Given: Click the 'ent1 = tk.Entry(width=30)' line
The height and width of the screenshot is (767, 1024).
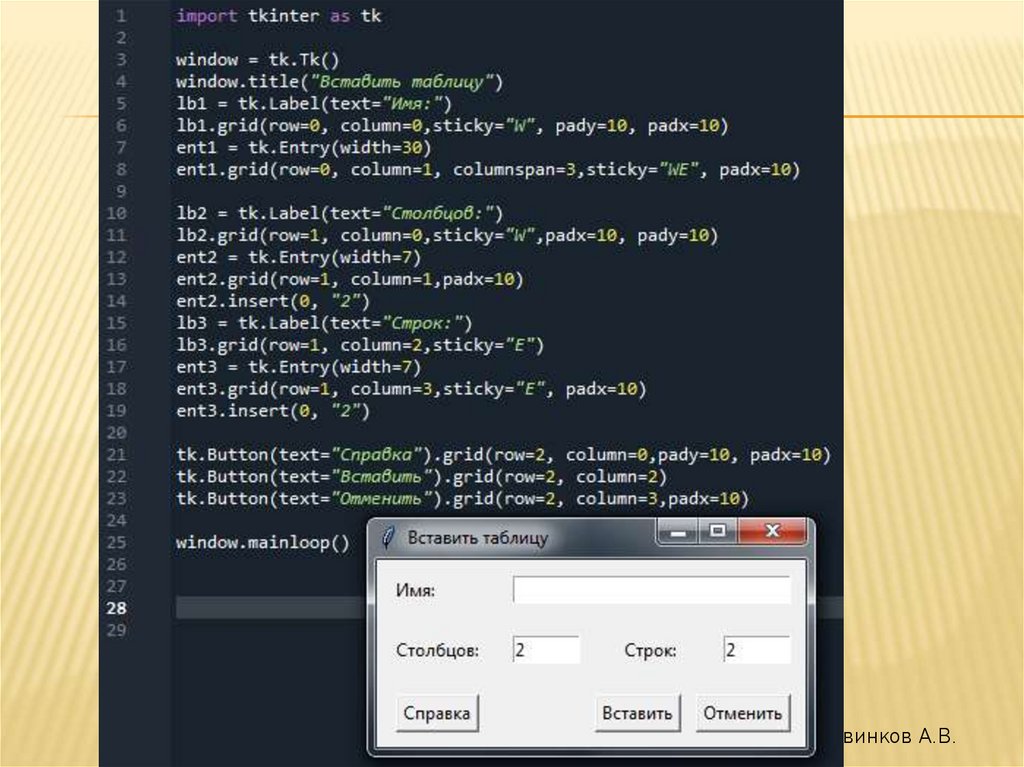Looking at the screenshot, I should click(x=304, y=148).
